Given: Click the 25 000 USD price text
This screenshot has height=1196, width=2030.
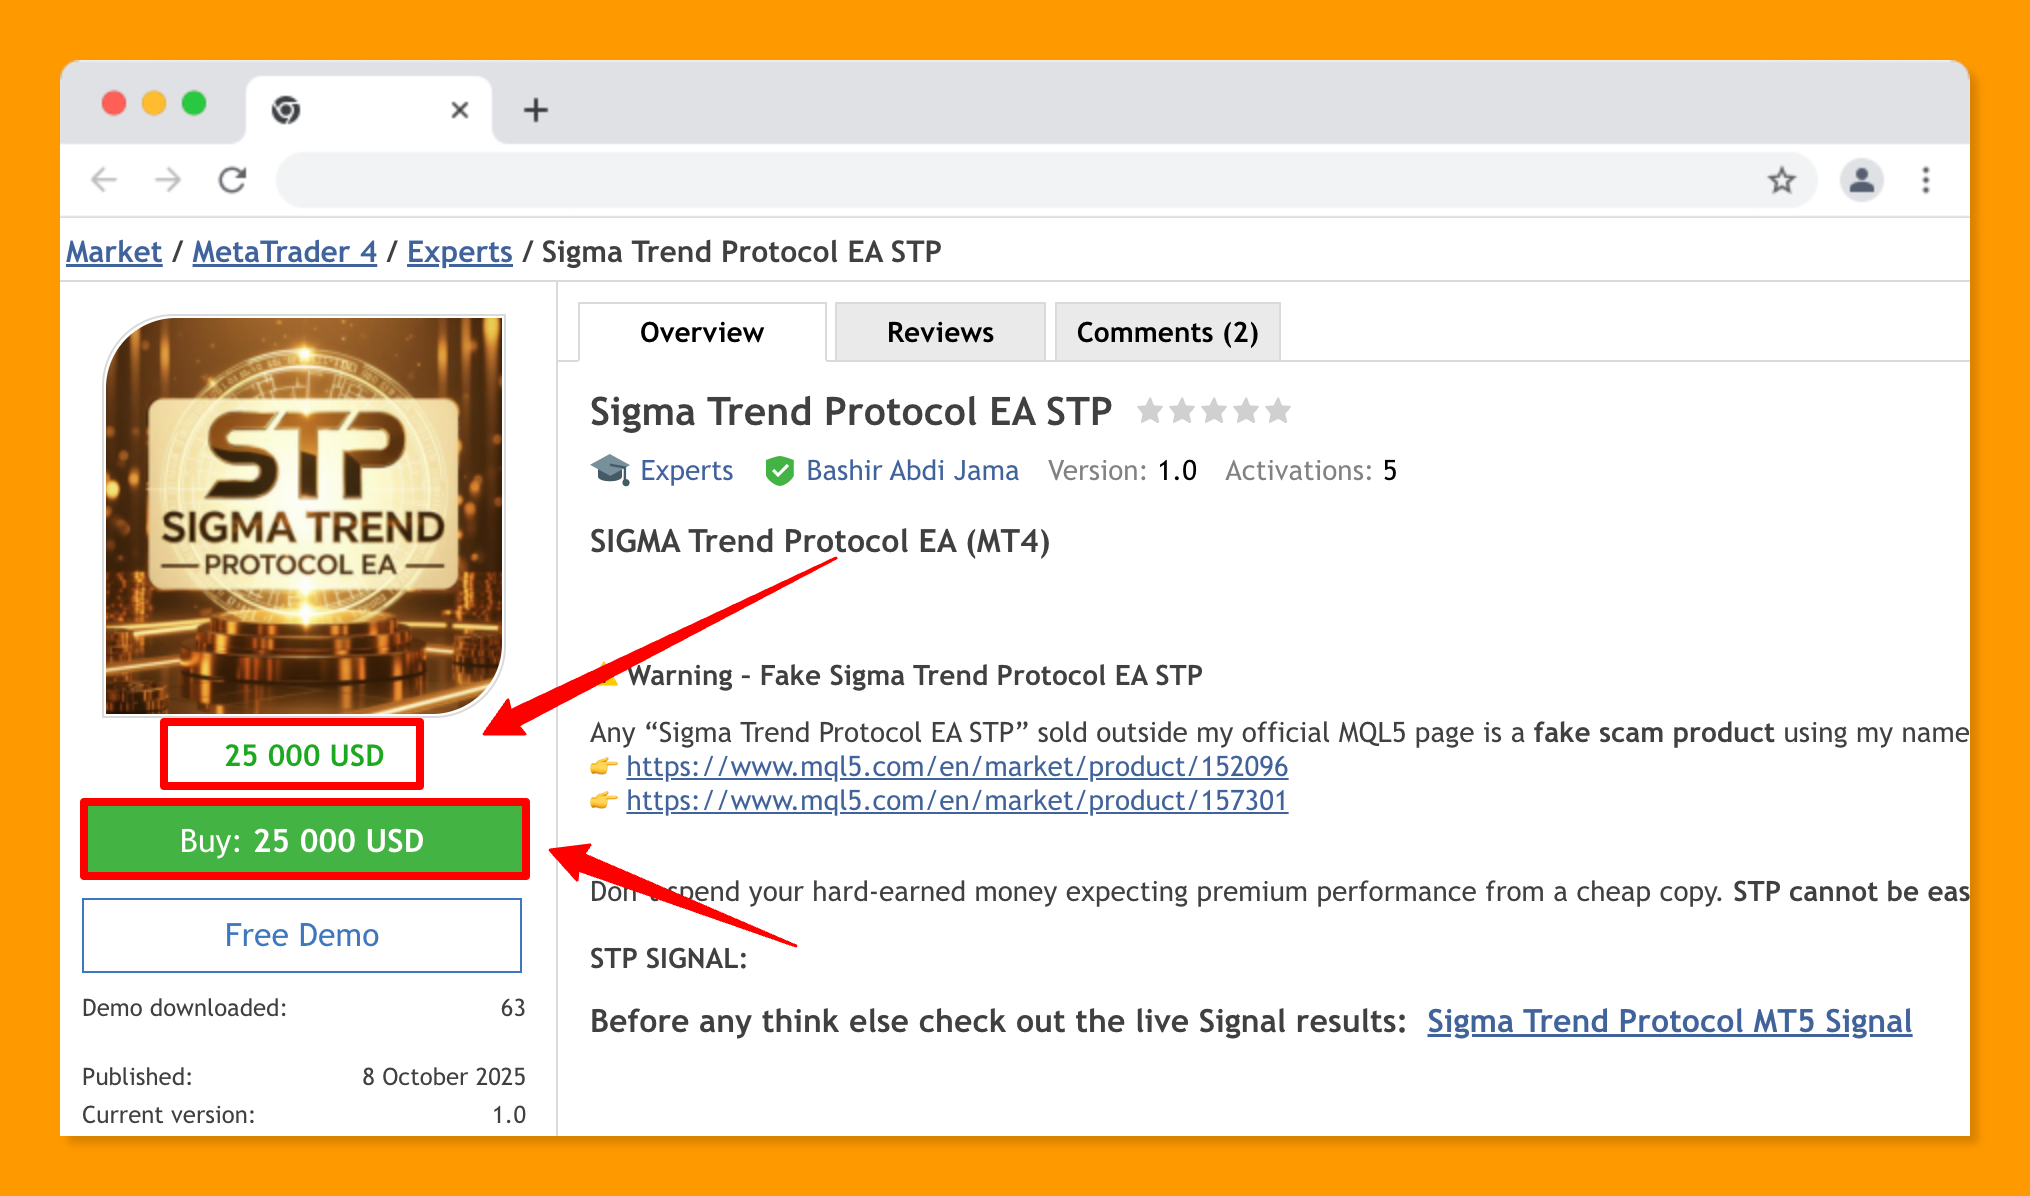Looking at the screenshot, I should [304, 755].
